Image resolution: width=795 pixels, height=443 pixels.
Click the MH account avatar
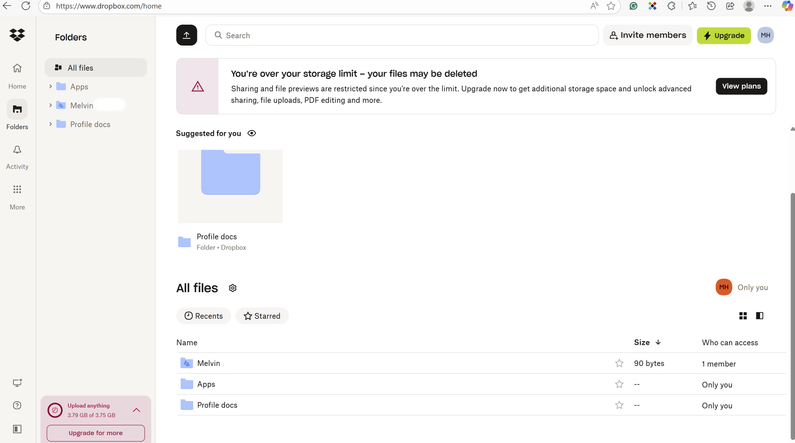pos(765,35)
